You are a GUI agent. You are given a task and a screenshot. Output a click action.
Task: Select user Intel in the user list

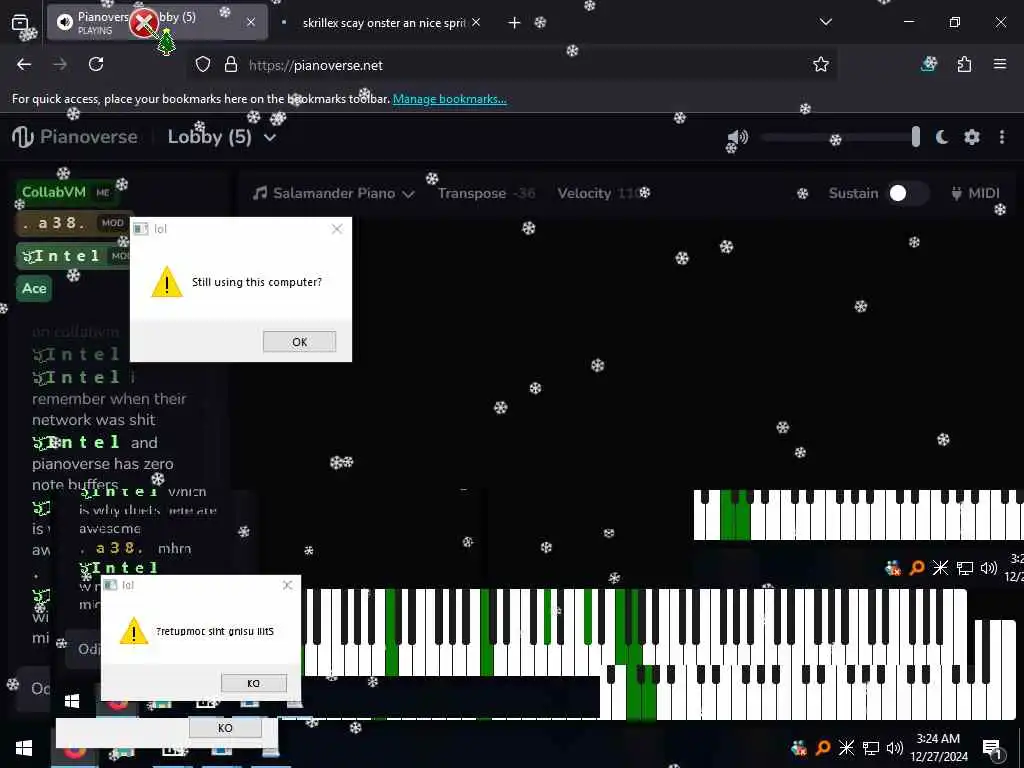tap(73, 255)
